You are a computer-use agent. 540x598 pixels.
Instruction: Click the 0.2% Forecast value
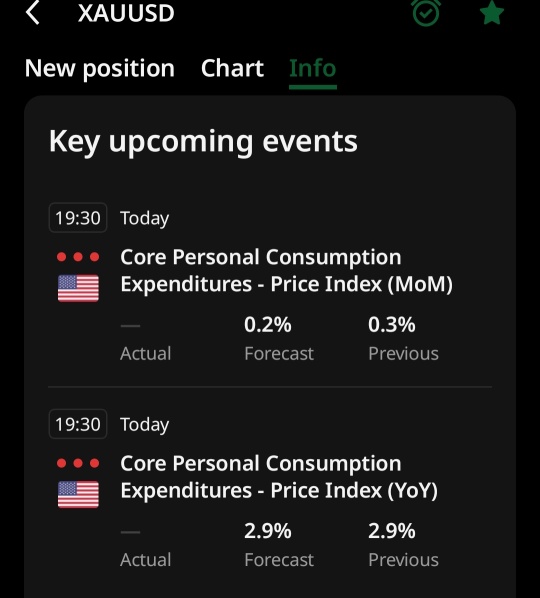[268, 325]
